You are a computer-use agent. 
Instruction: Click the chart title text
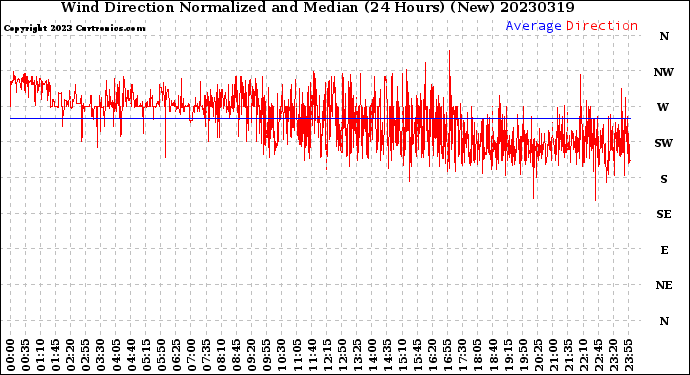[317, 7]
